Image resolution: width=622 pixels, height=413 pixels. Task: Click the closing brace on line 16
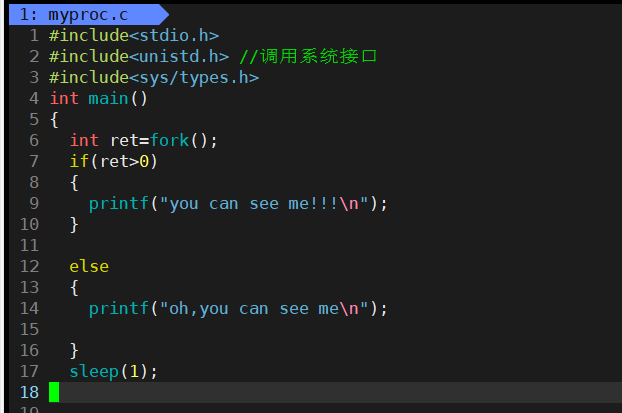pos(74,350)
